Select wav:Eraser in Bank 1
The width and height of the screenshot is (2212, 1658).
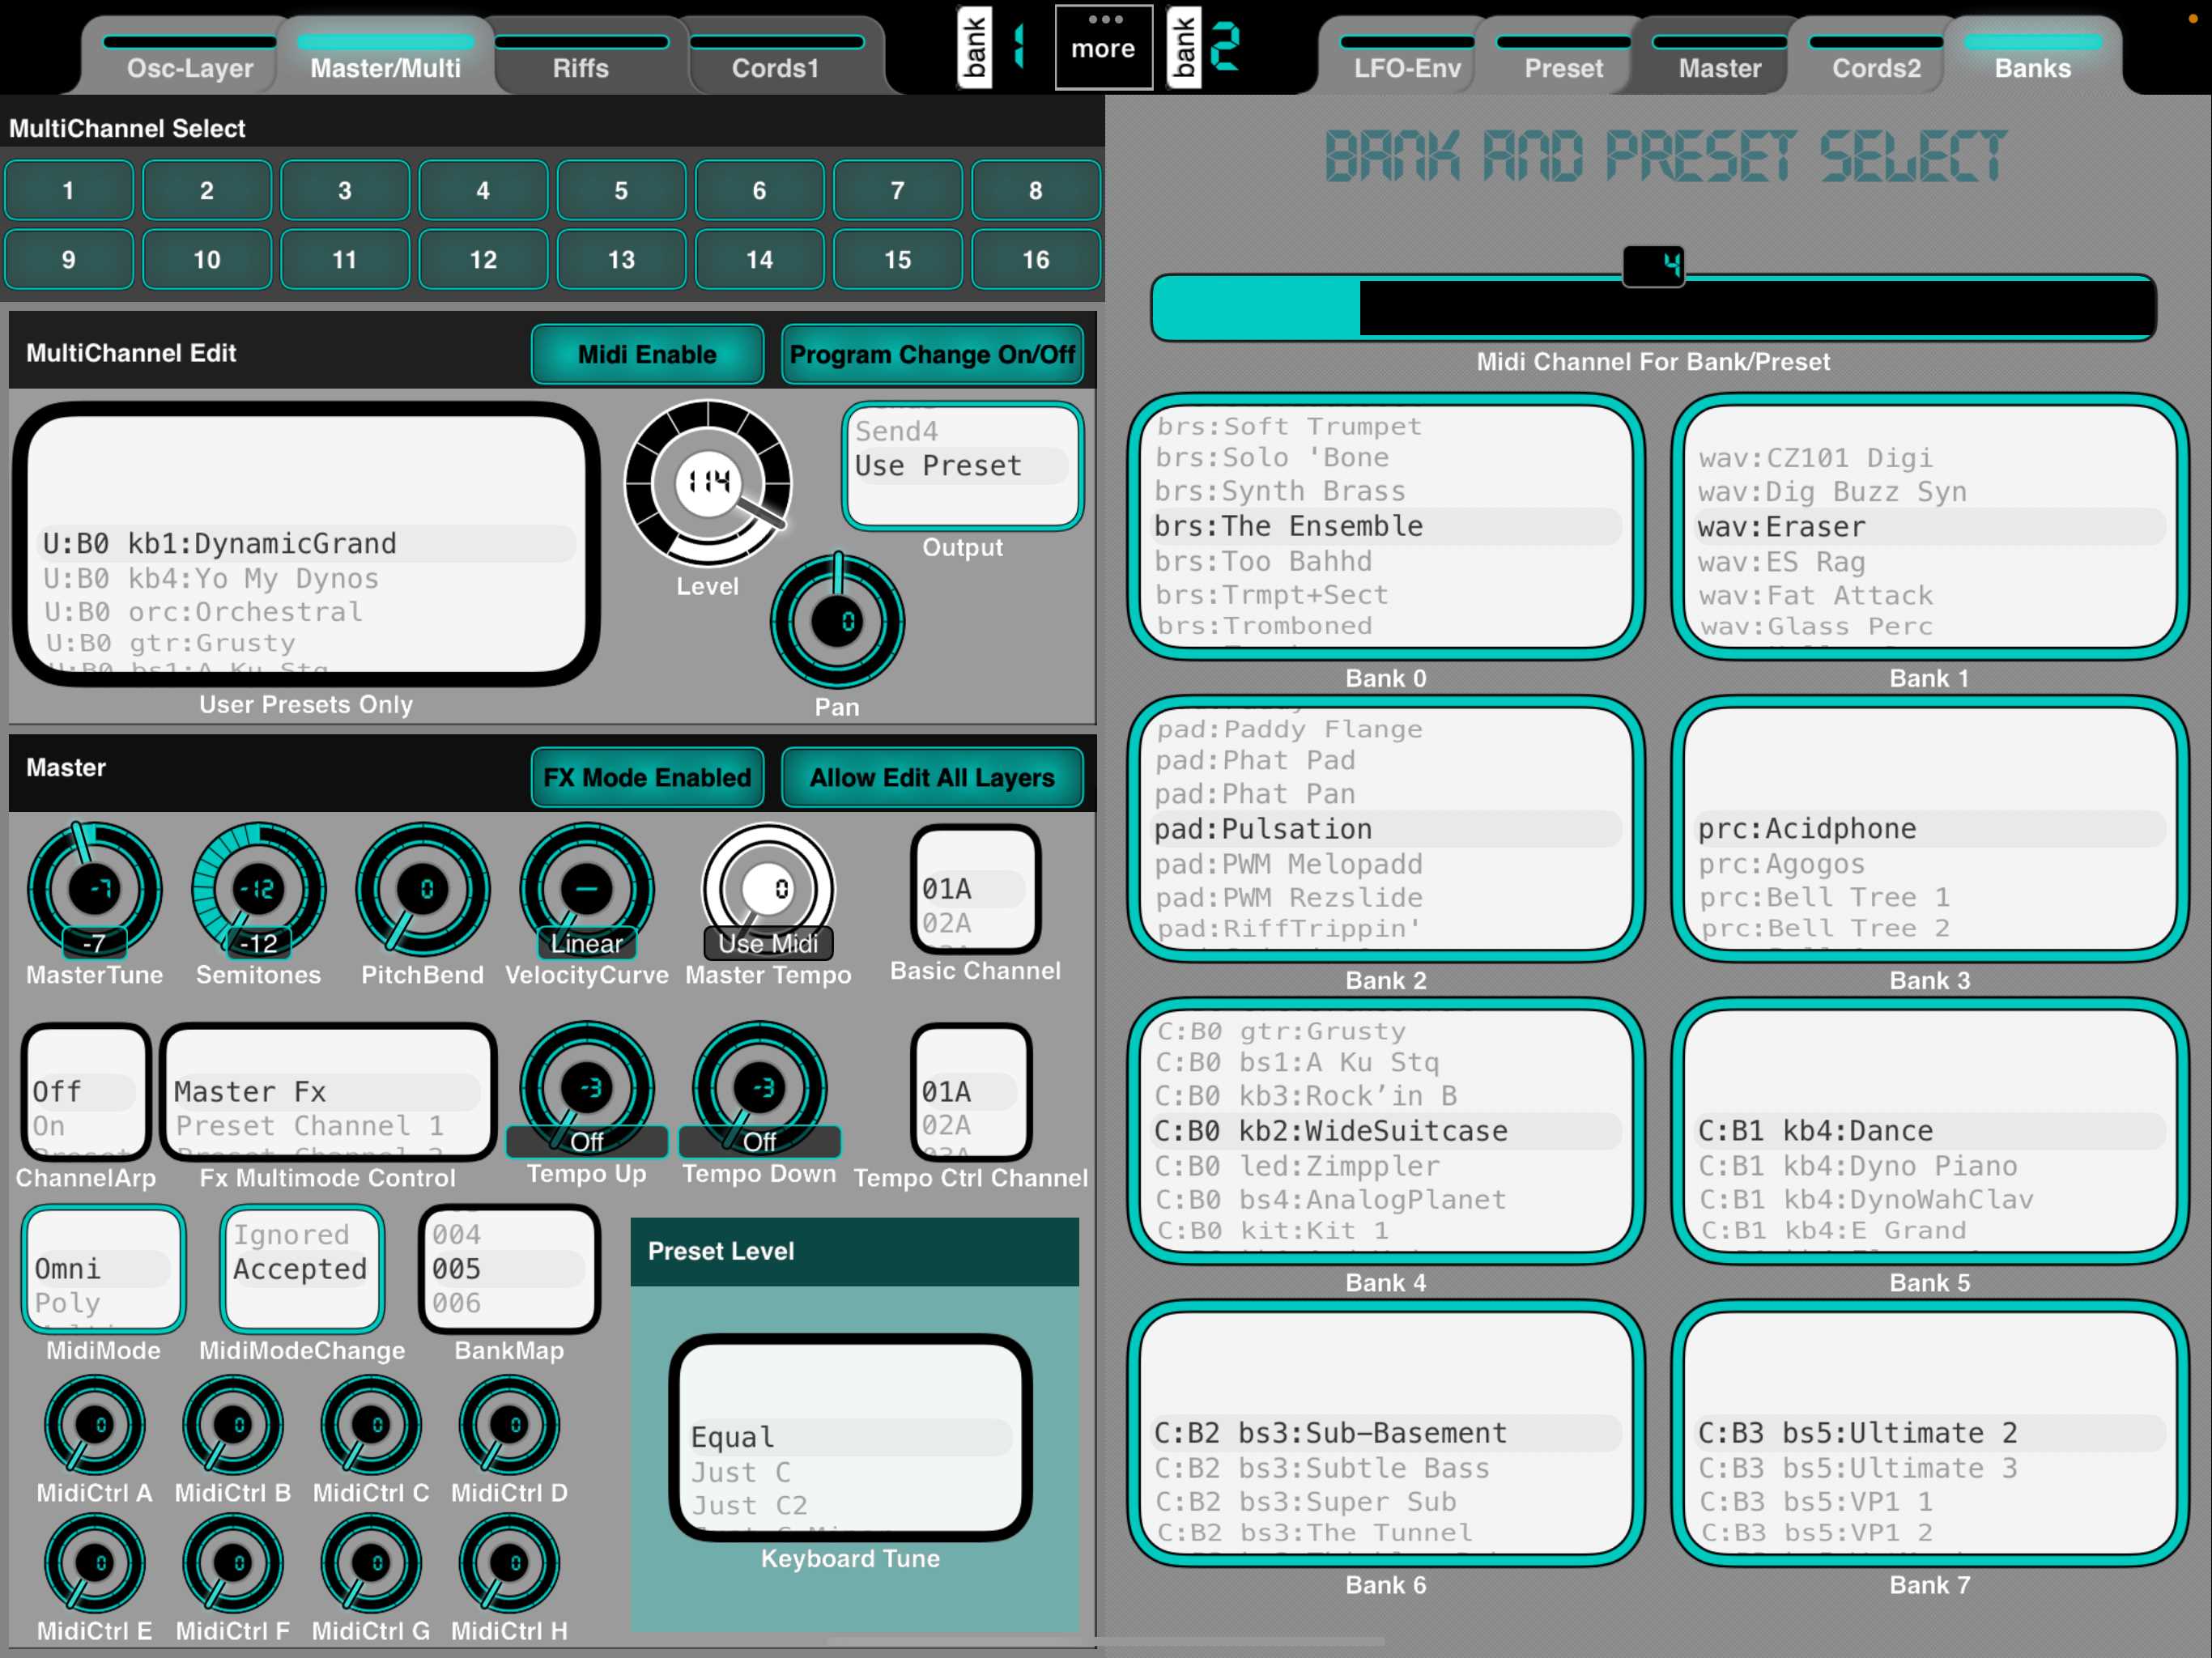click(1930, 526)
